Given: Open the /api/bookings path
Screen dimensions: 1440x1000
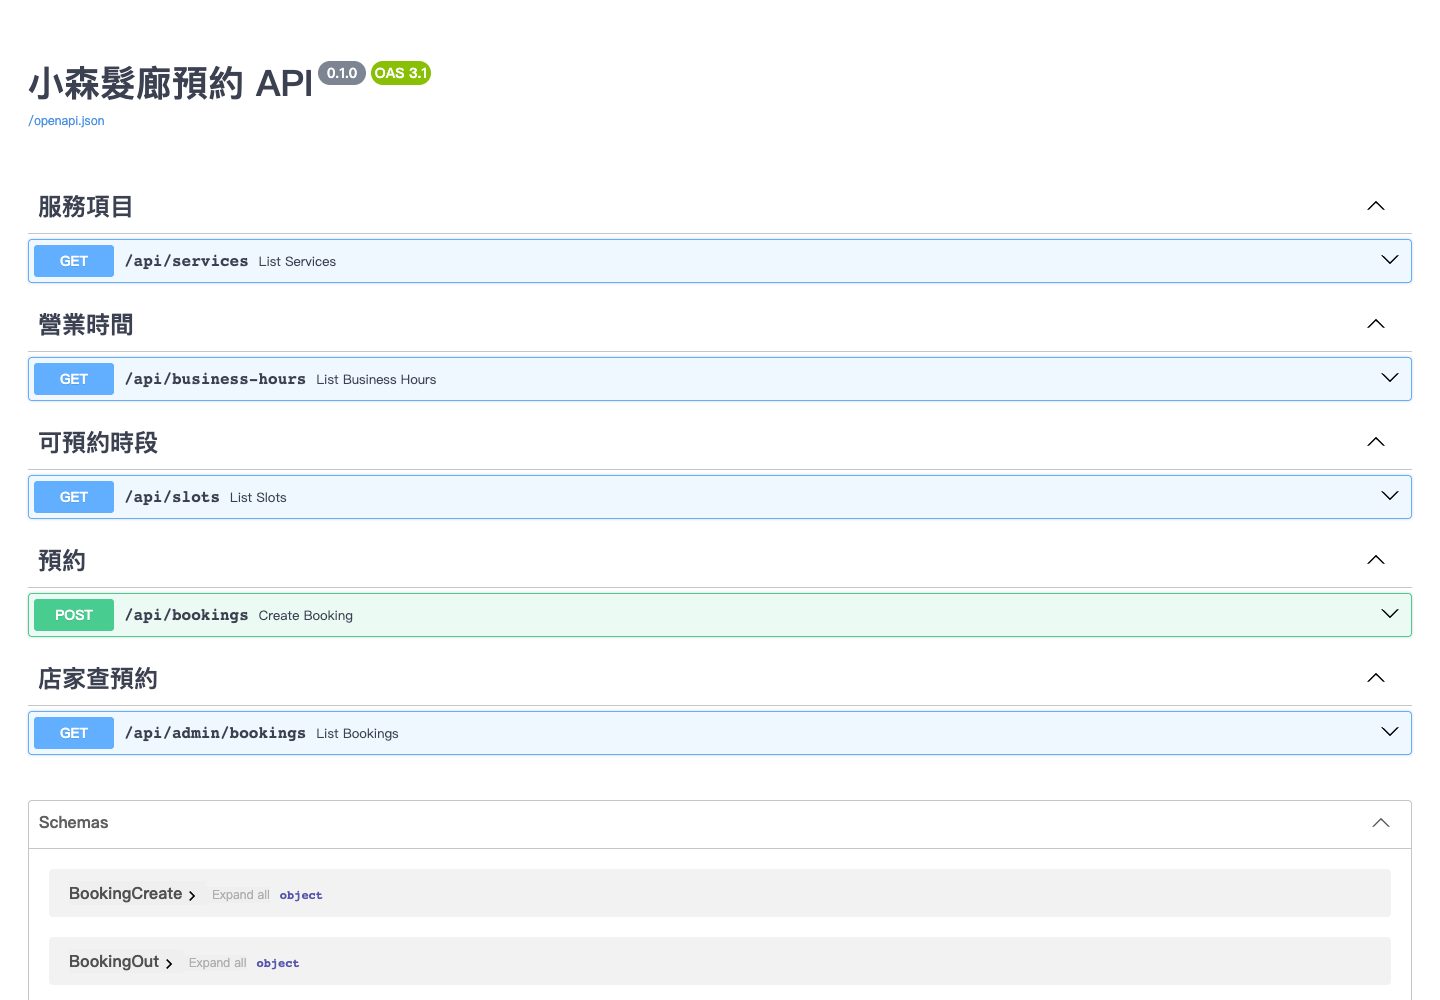Looking at the screenshot, I should click(186, 615).
